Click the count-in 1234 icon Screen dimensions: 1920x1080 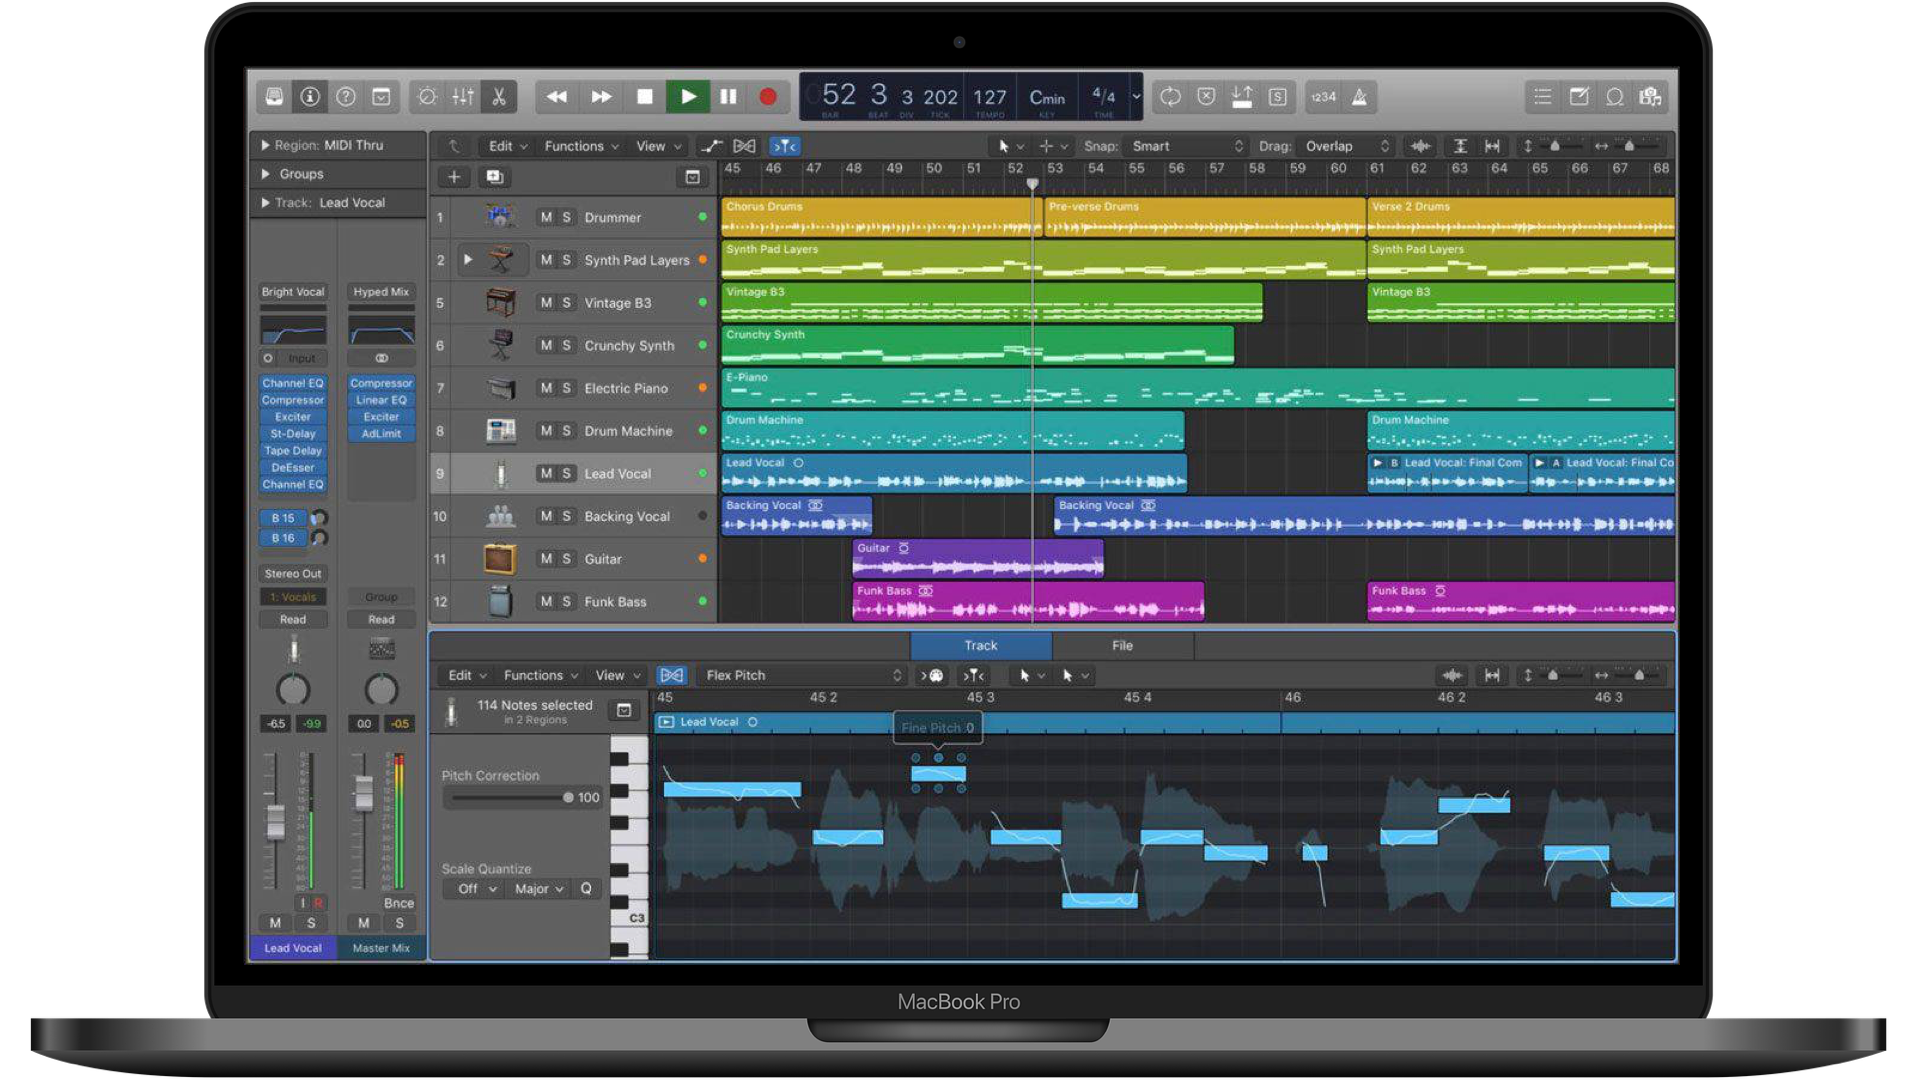coord(1323,97)
